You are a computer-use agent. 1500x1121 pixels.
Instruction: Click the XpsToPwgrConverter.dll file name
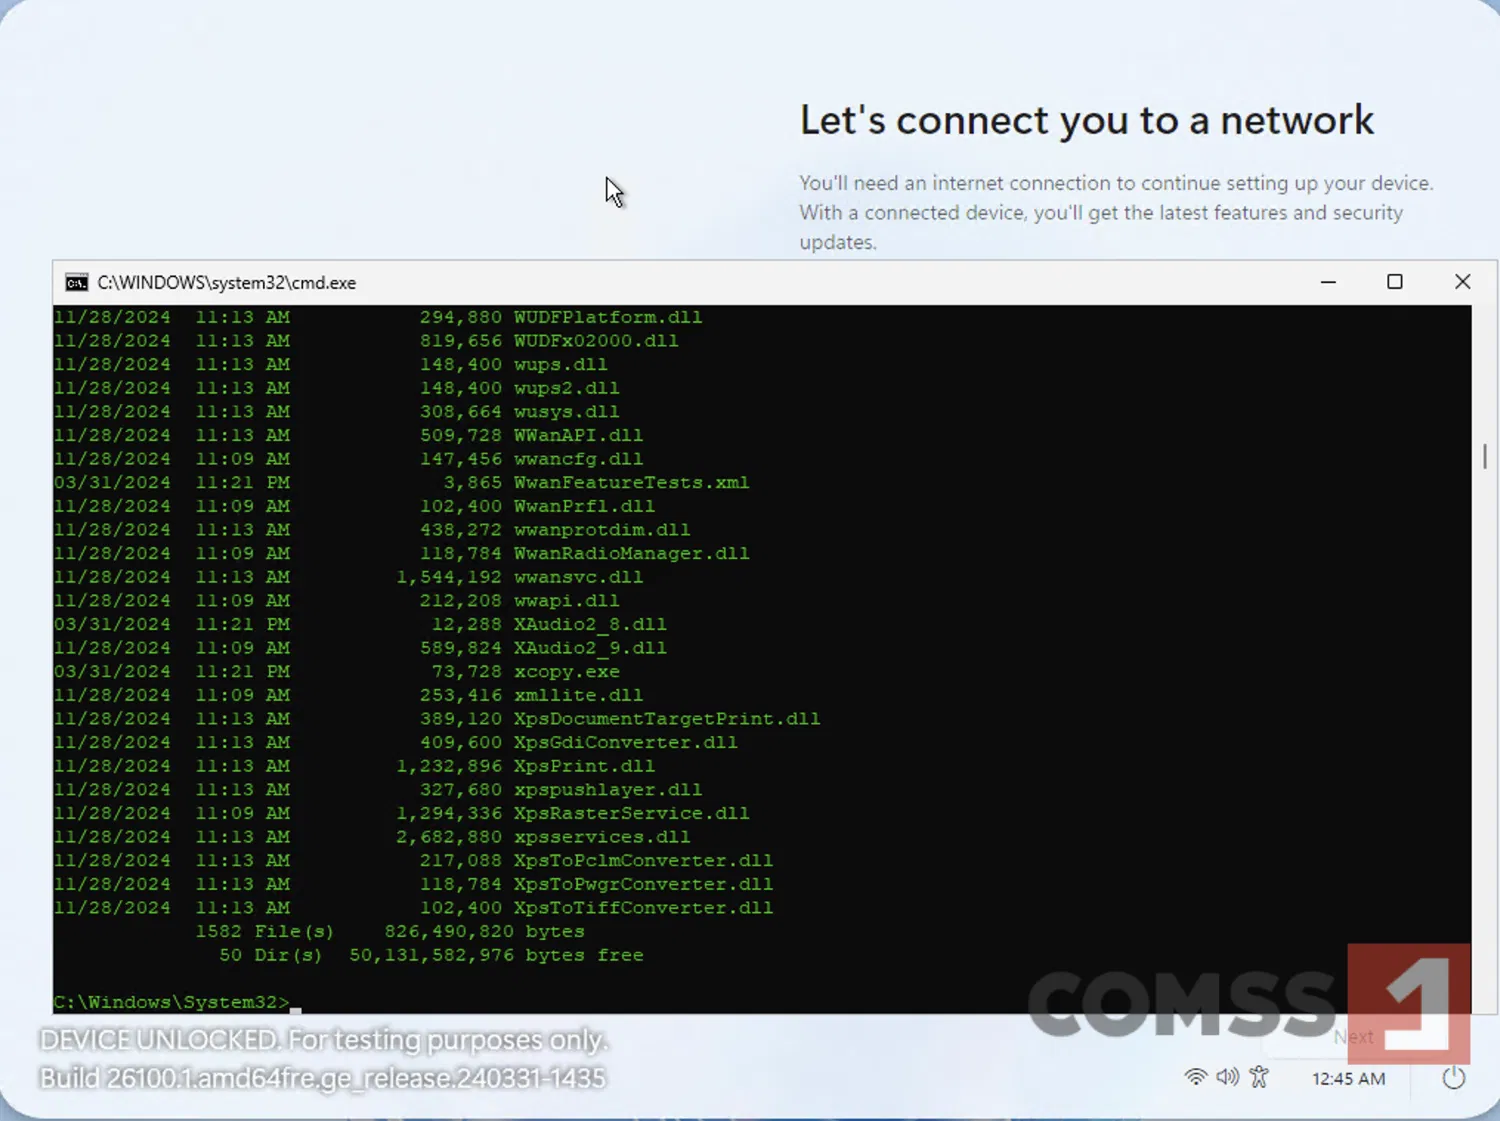(644, 884)
